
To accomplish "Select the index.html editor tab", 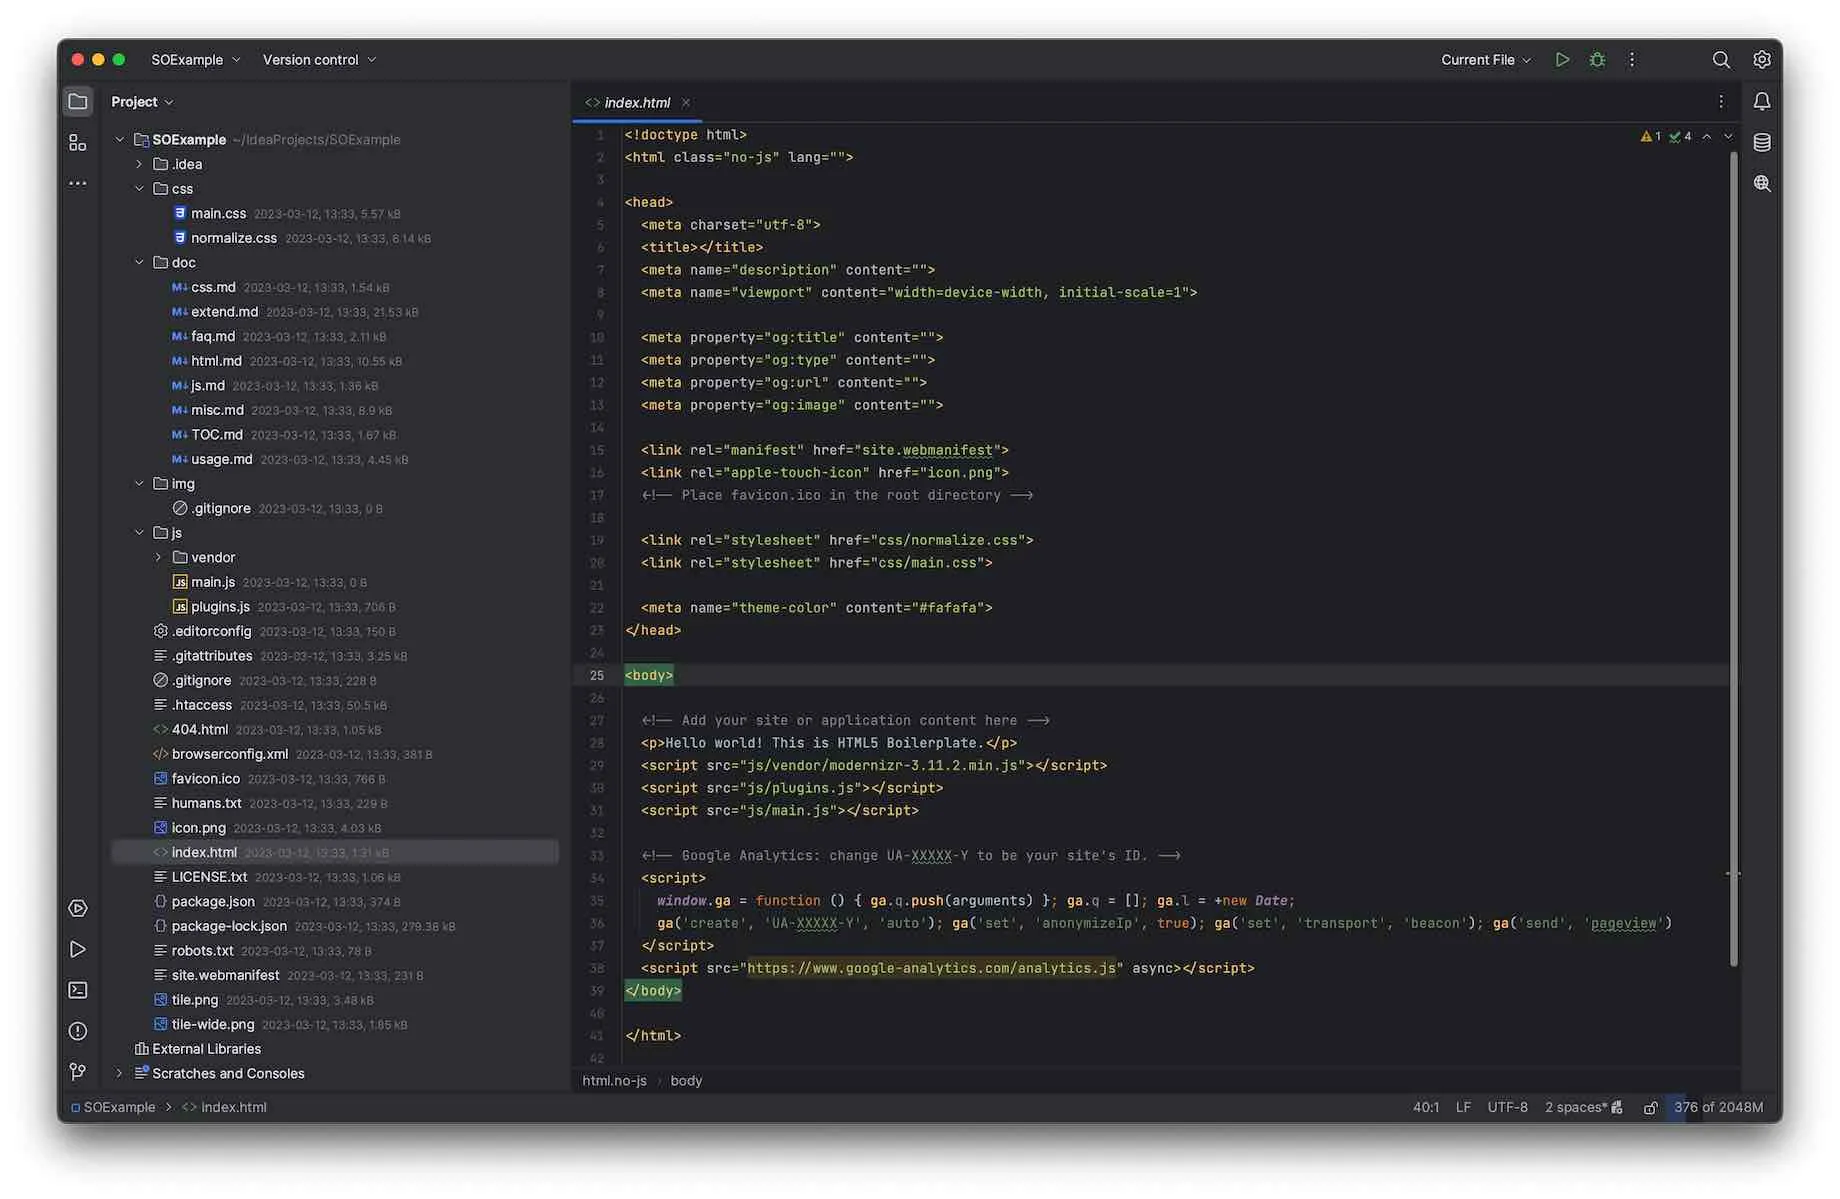I will pos(637,103).
